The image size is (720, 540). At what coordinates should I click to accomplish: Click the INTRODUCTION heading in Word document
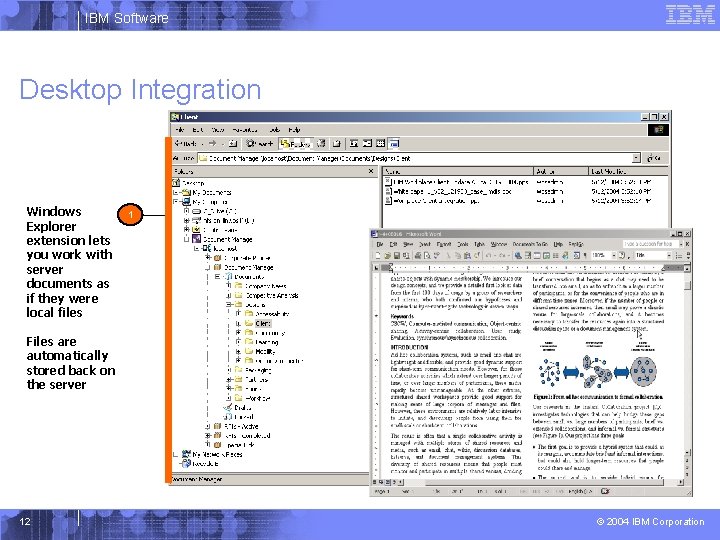[x=409, y=348]
